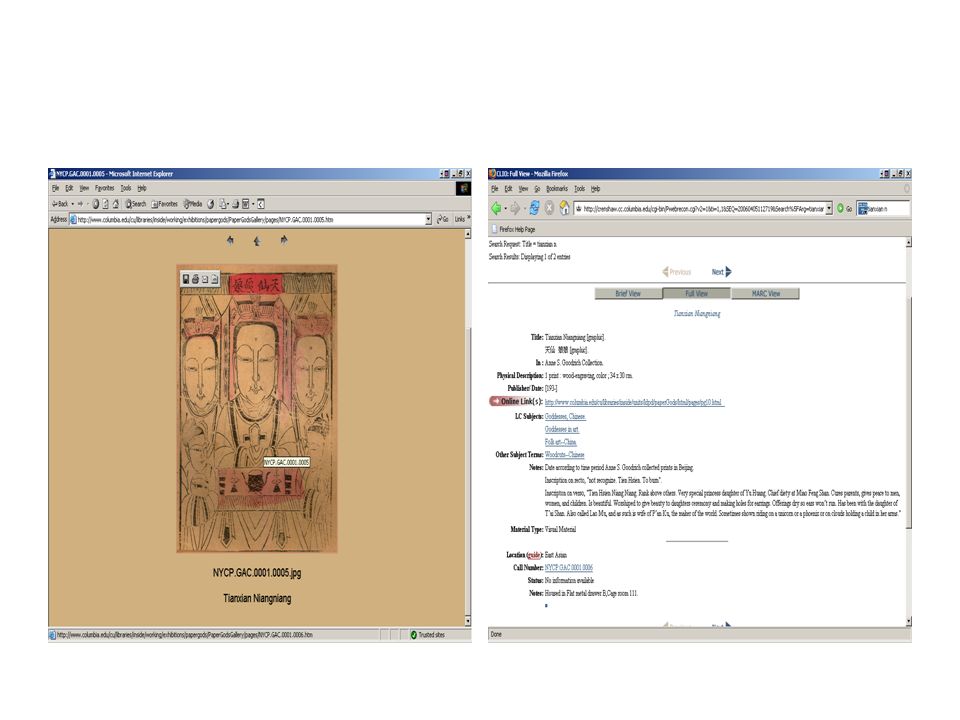Click the Next record arrow in CLIO
The image size is (960, 720).
[727, 271]
